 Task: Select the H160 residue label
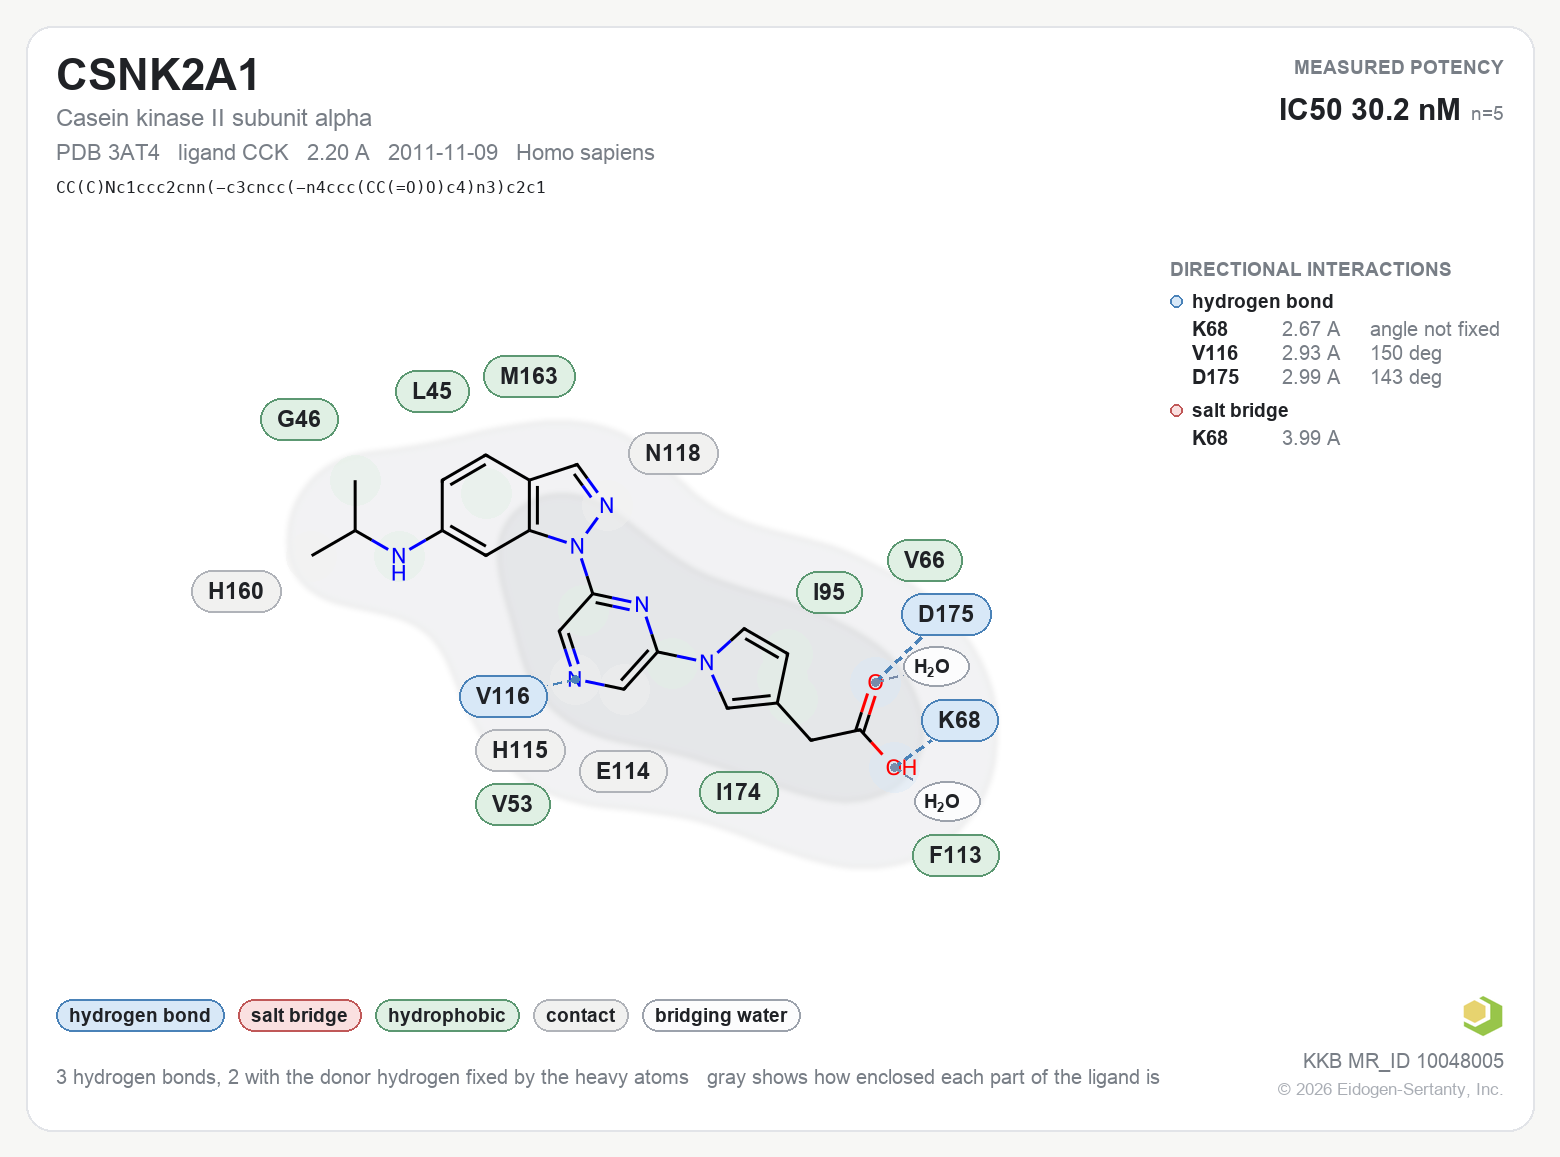point(236,591)
